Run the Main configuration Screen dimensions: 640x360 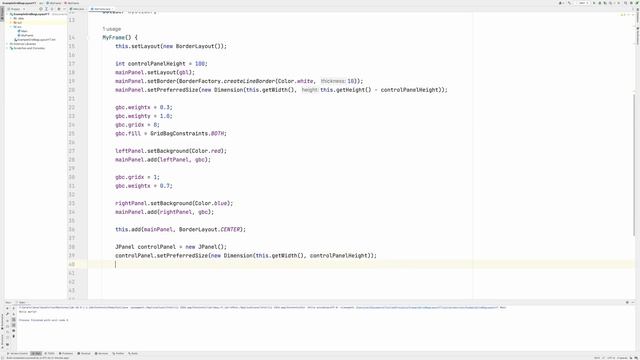tap(594, 3)
